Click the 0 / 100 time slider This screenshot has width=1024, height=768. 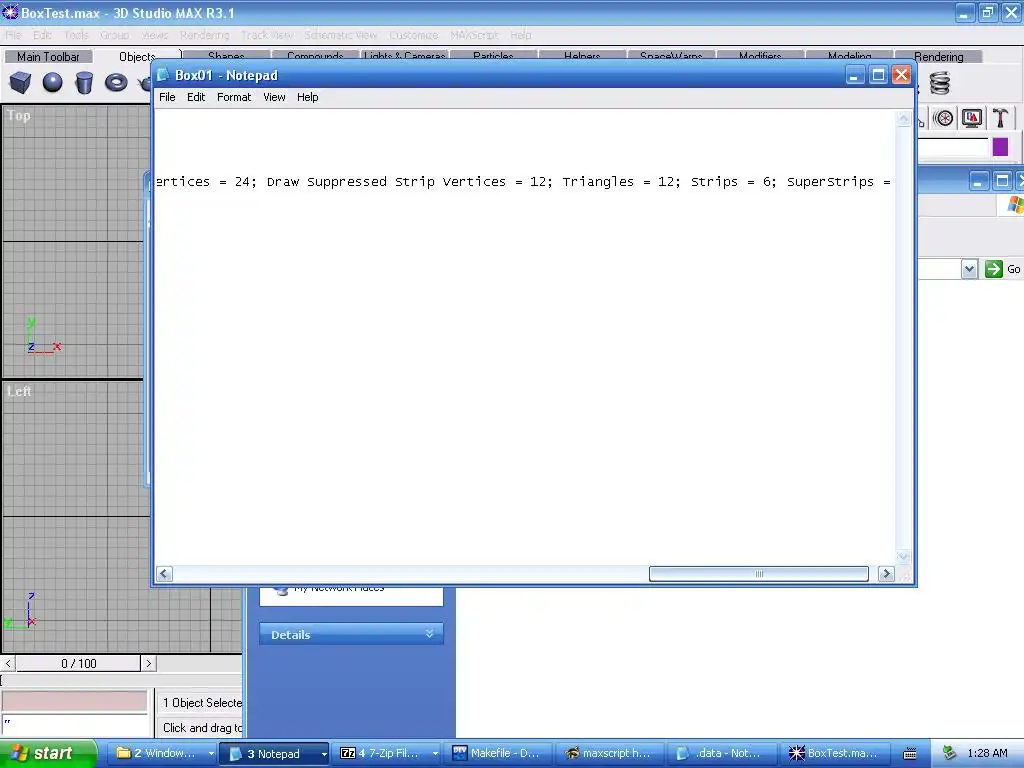78,664
